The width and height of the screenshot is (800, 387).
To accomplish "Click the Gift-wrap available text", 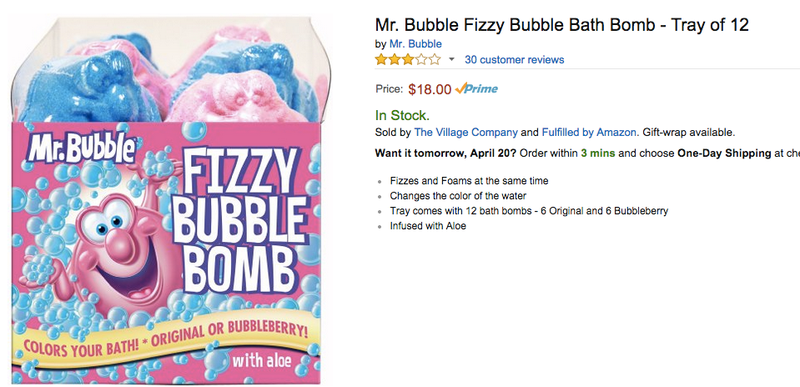I will click(x=689, y=133).
